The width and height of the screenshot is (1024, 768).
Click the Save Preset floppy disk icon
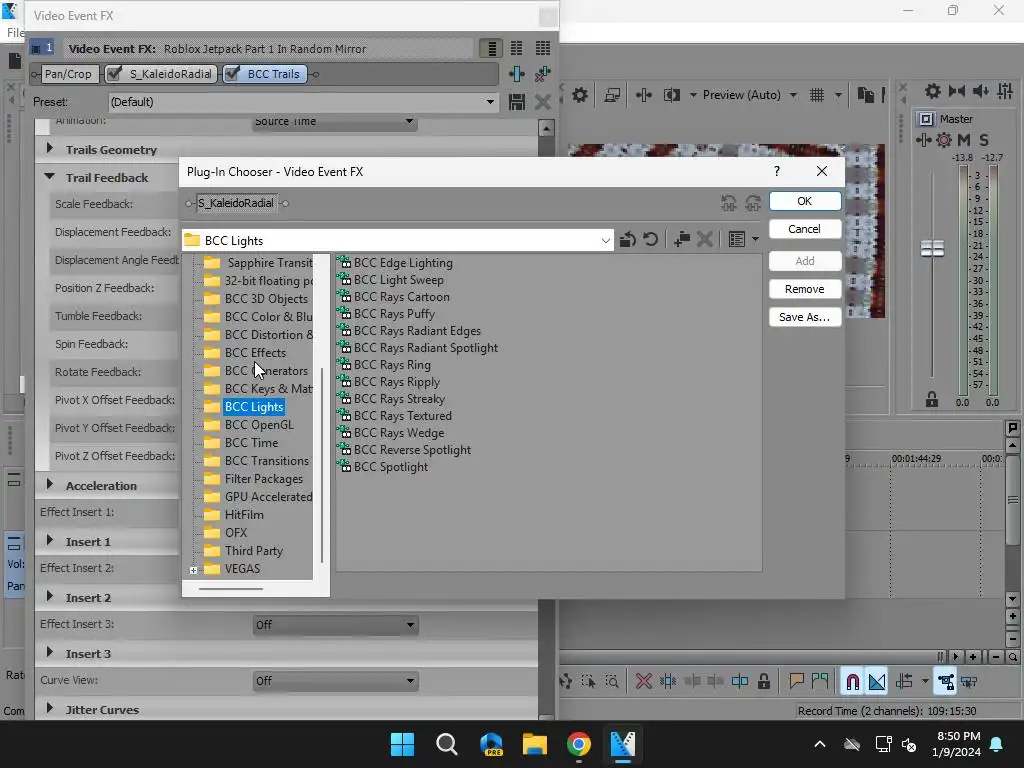click(x=517, y=102)
